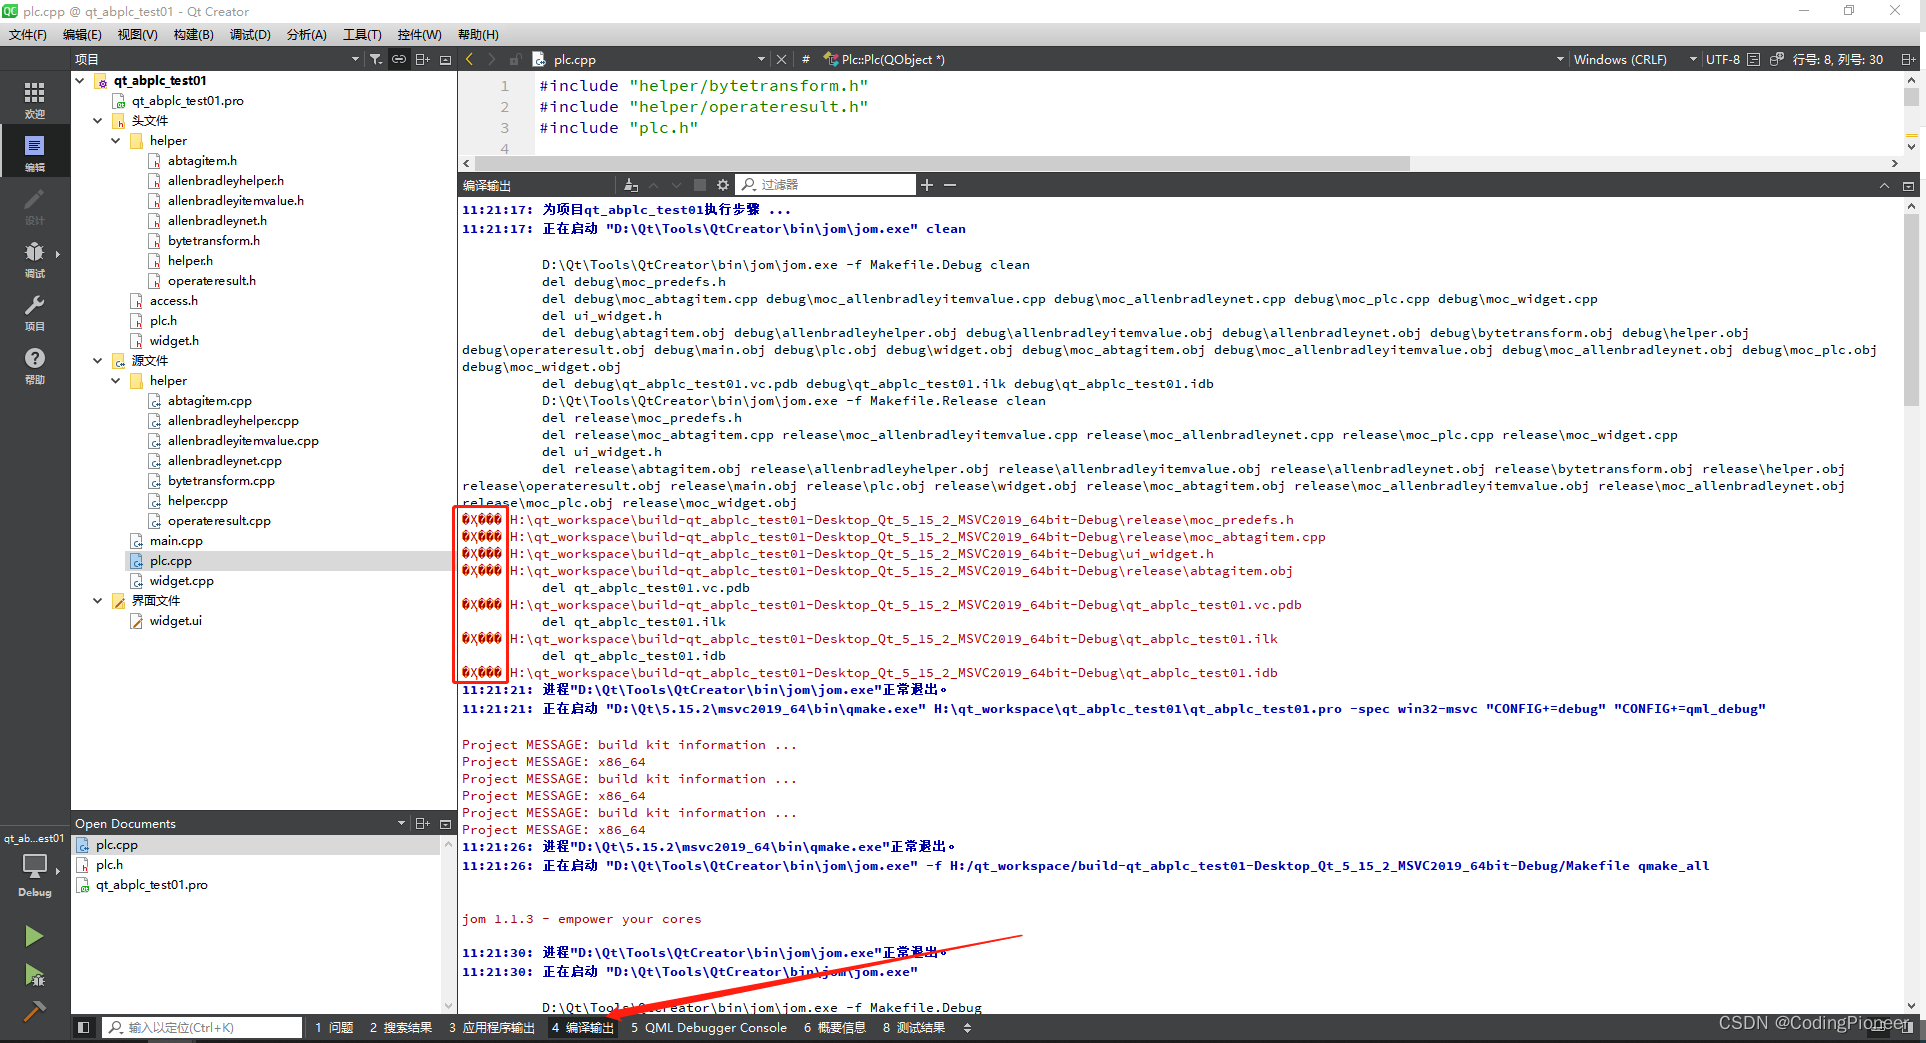Toggle the left sidebar visibility
The image size is (1926, 1043).
click(x=84, y=1027)
